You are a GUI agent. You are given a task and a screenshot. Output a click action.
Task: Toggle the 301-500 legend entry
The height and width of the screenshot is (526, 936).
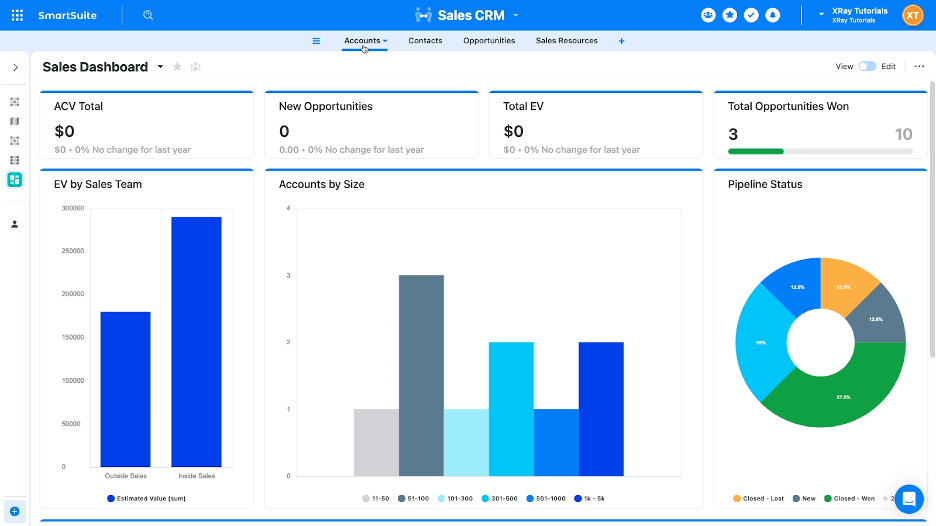(x=500, y=499)
